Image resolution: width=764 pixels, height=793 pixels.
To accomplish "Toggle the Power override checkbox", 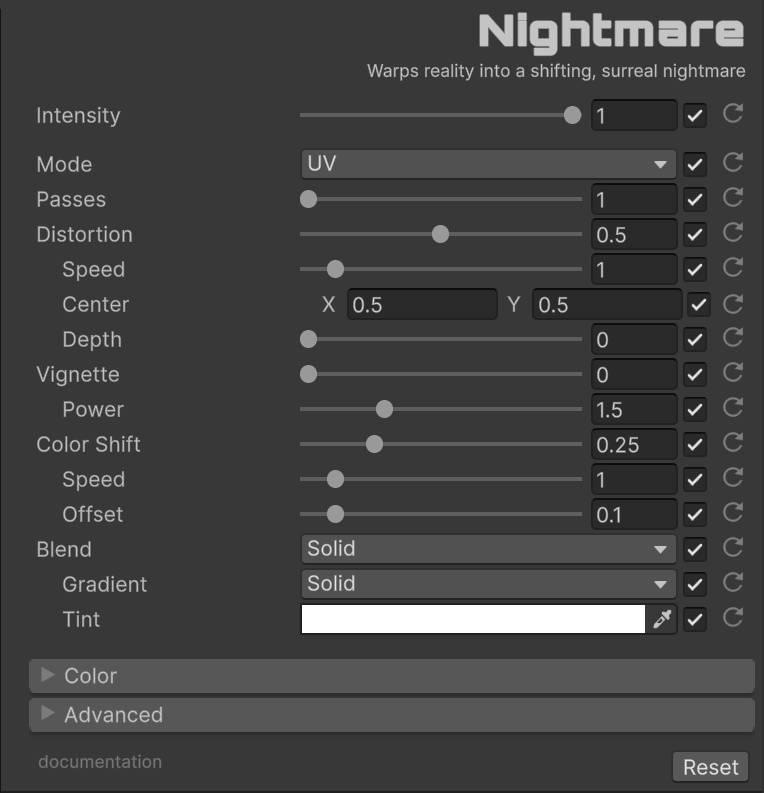I will point(695,409).
